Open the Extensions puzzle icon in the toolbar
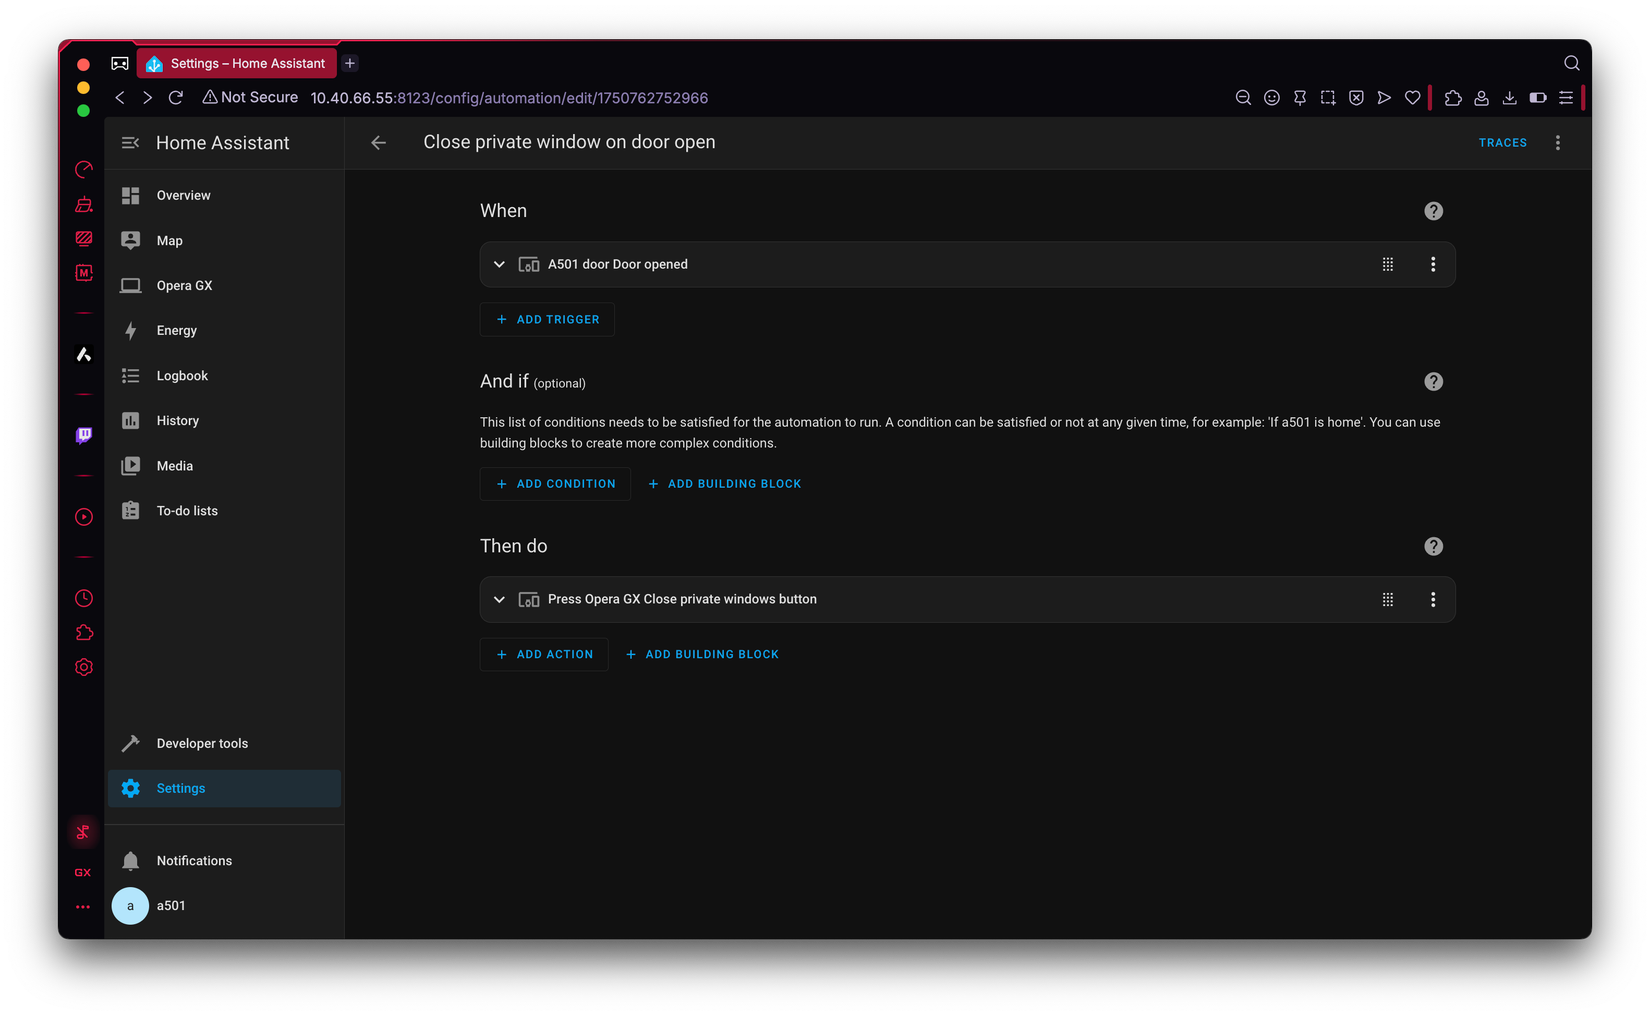1650x1016 pixels. [x=1453, y=97]
